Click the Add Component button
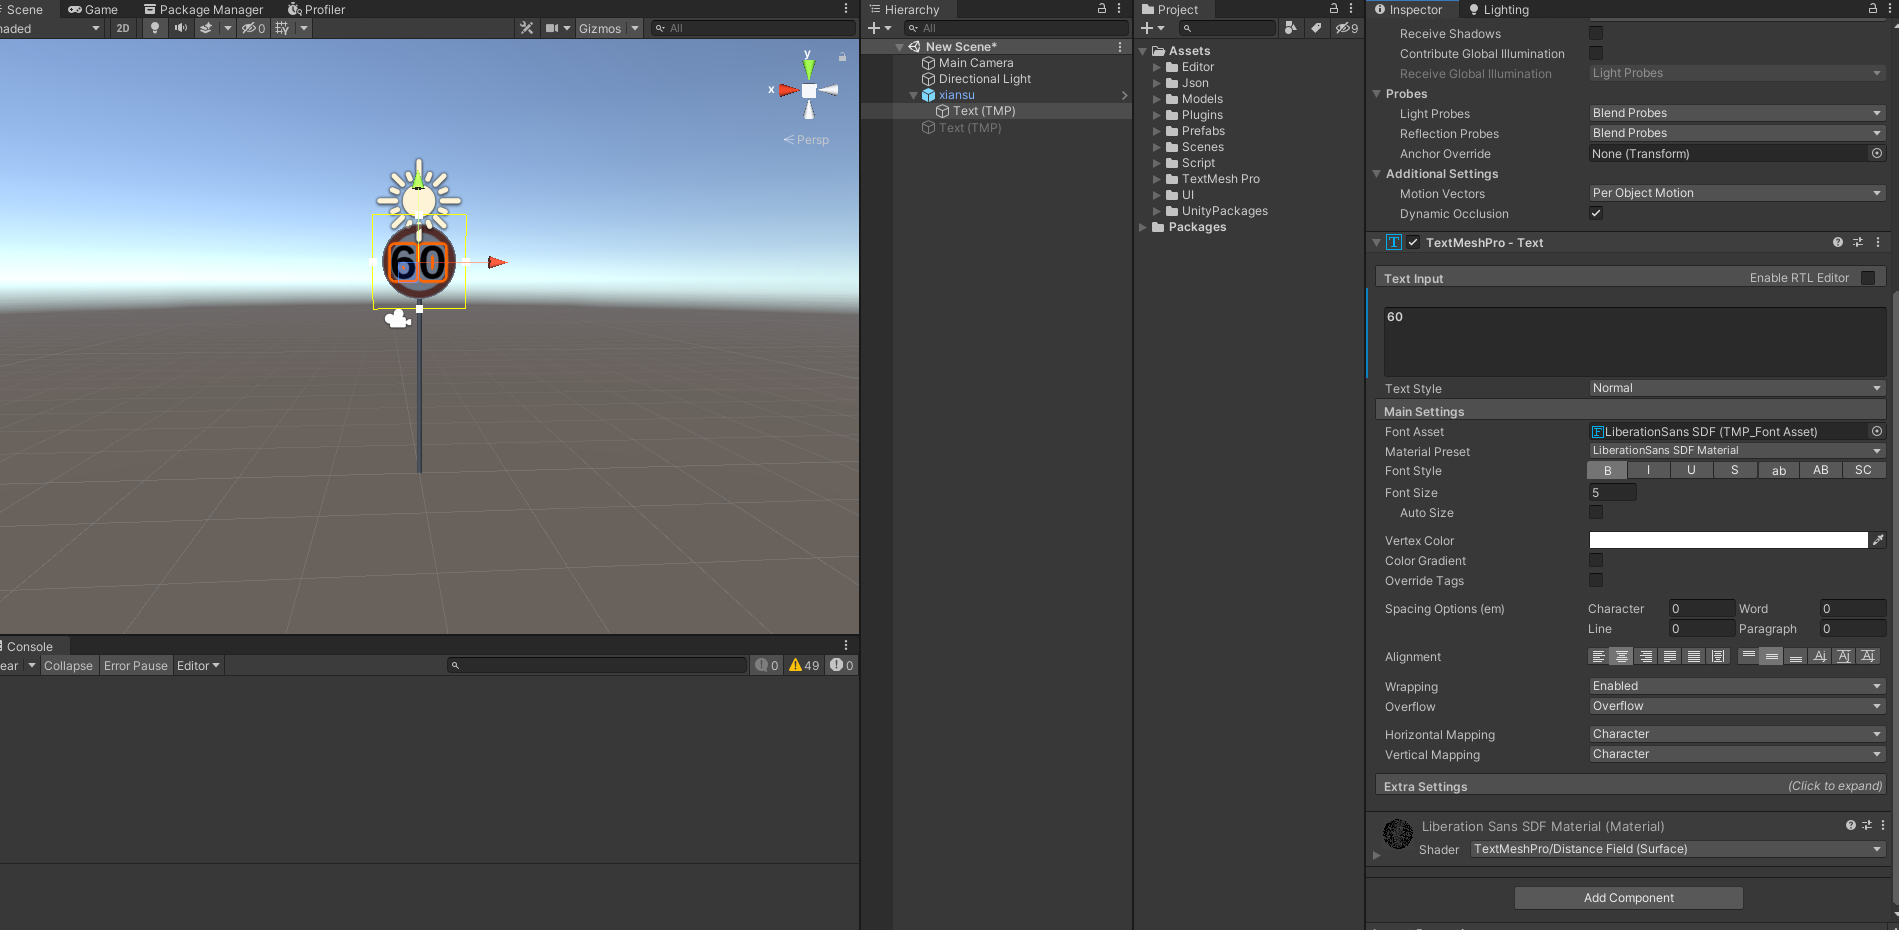This screenshot has width=1899, height=930. (x=1628, y=897)
